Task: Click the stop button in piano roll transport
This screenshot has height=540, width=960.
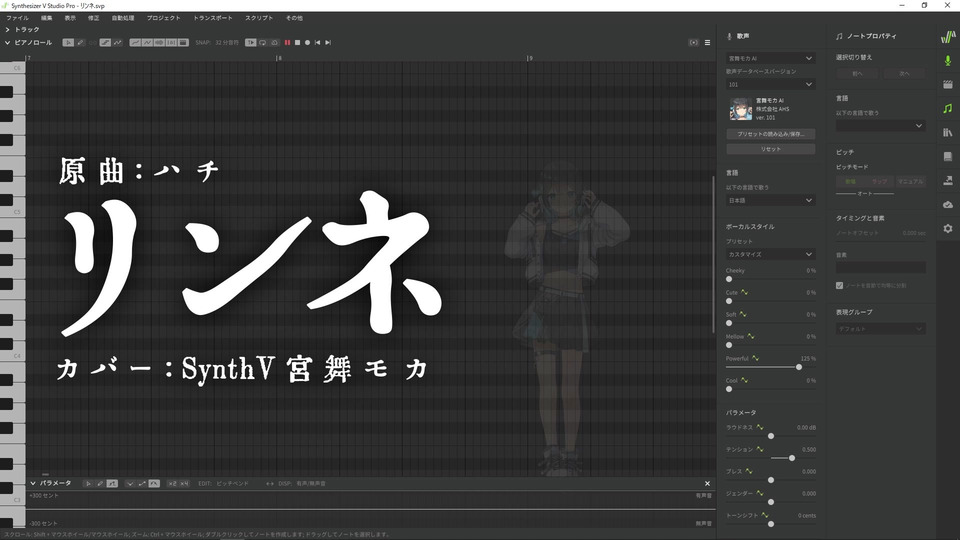Action: (x=298, y=43)
